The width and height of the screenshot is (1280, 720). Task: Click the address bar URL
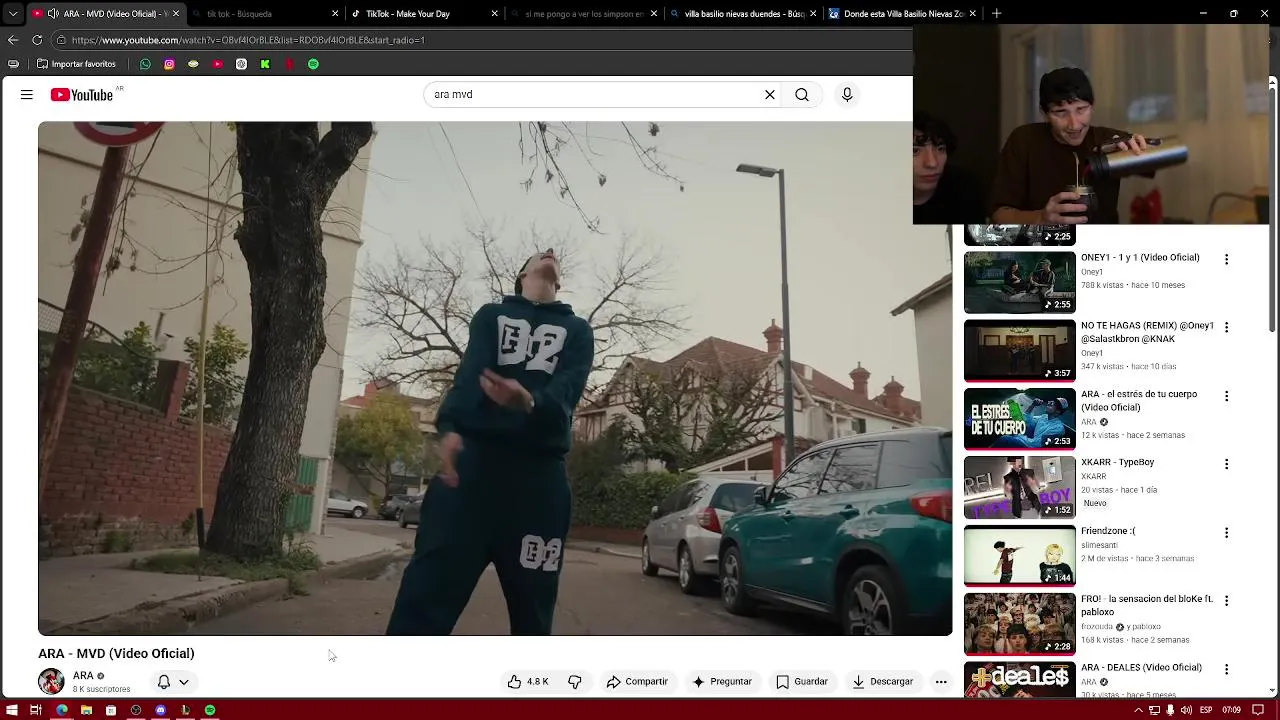point(248,40)
